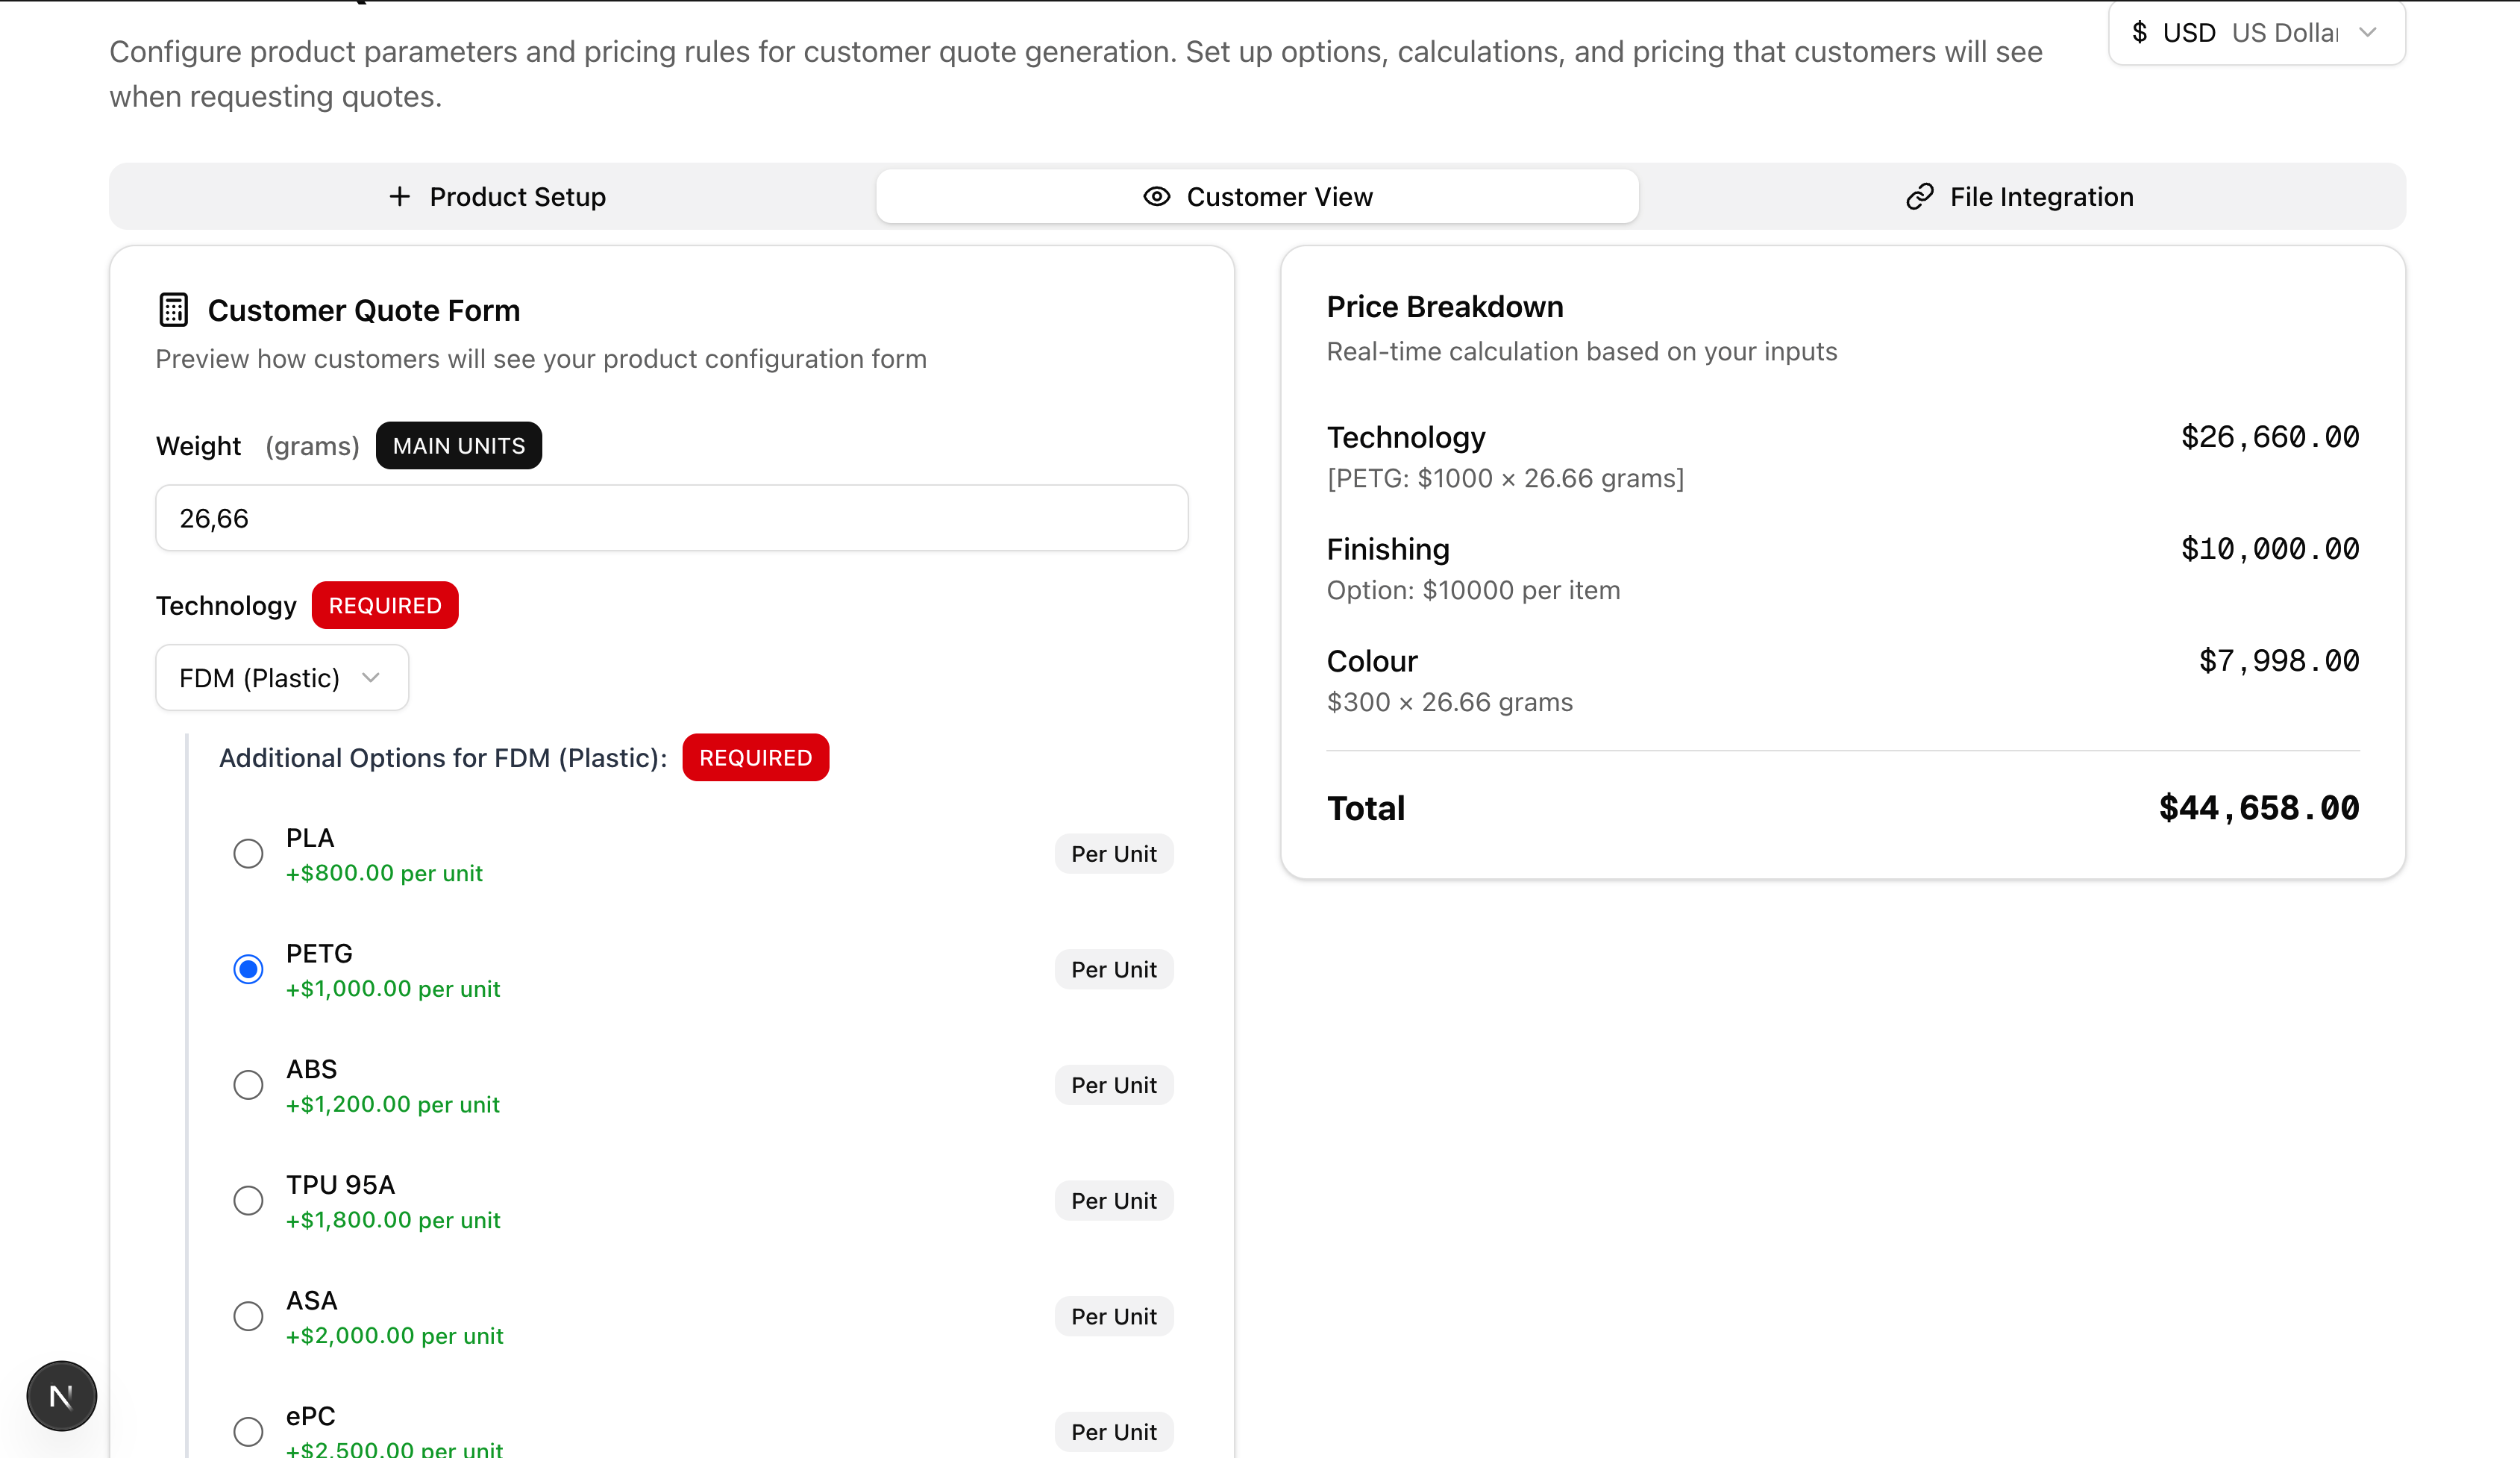Screen dimensions: 2520x1458
Task: Click the chevron in the currency dropdown
Action: click(x=2367, y=32)
